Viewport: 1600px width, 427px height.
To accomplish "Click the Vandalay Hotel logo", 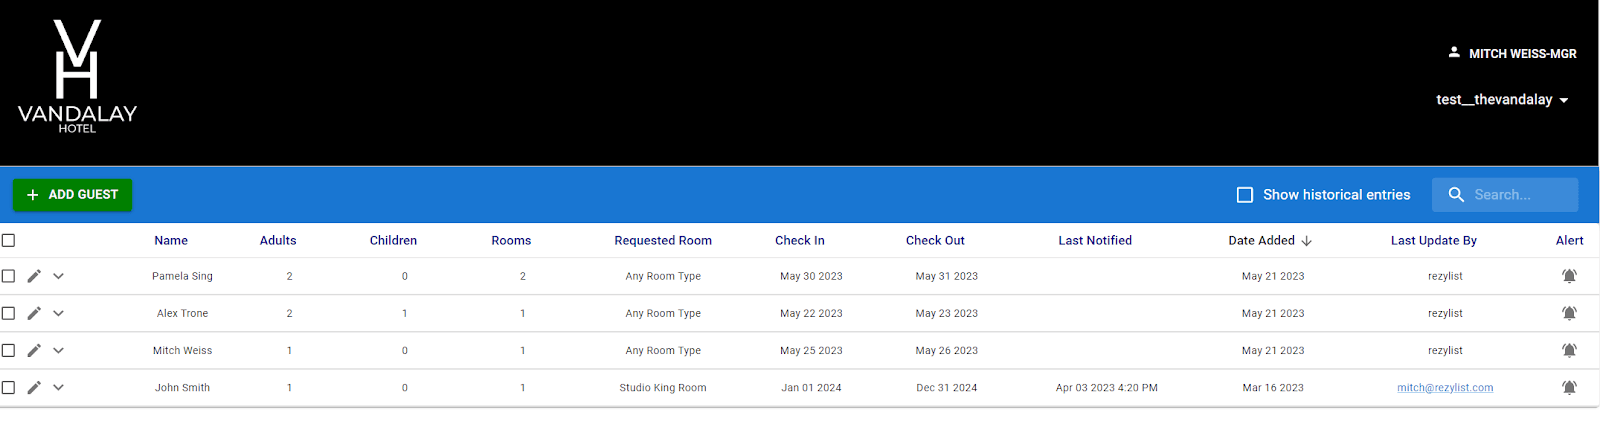I will point(77,77).
